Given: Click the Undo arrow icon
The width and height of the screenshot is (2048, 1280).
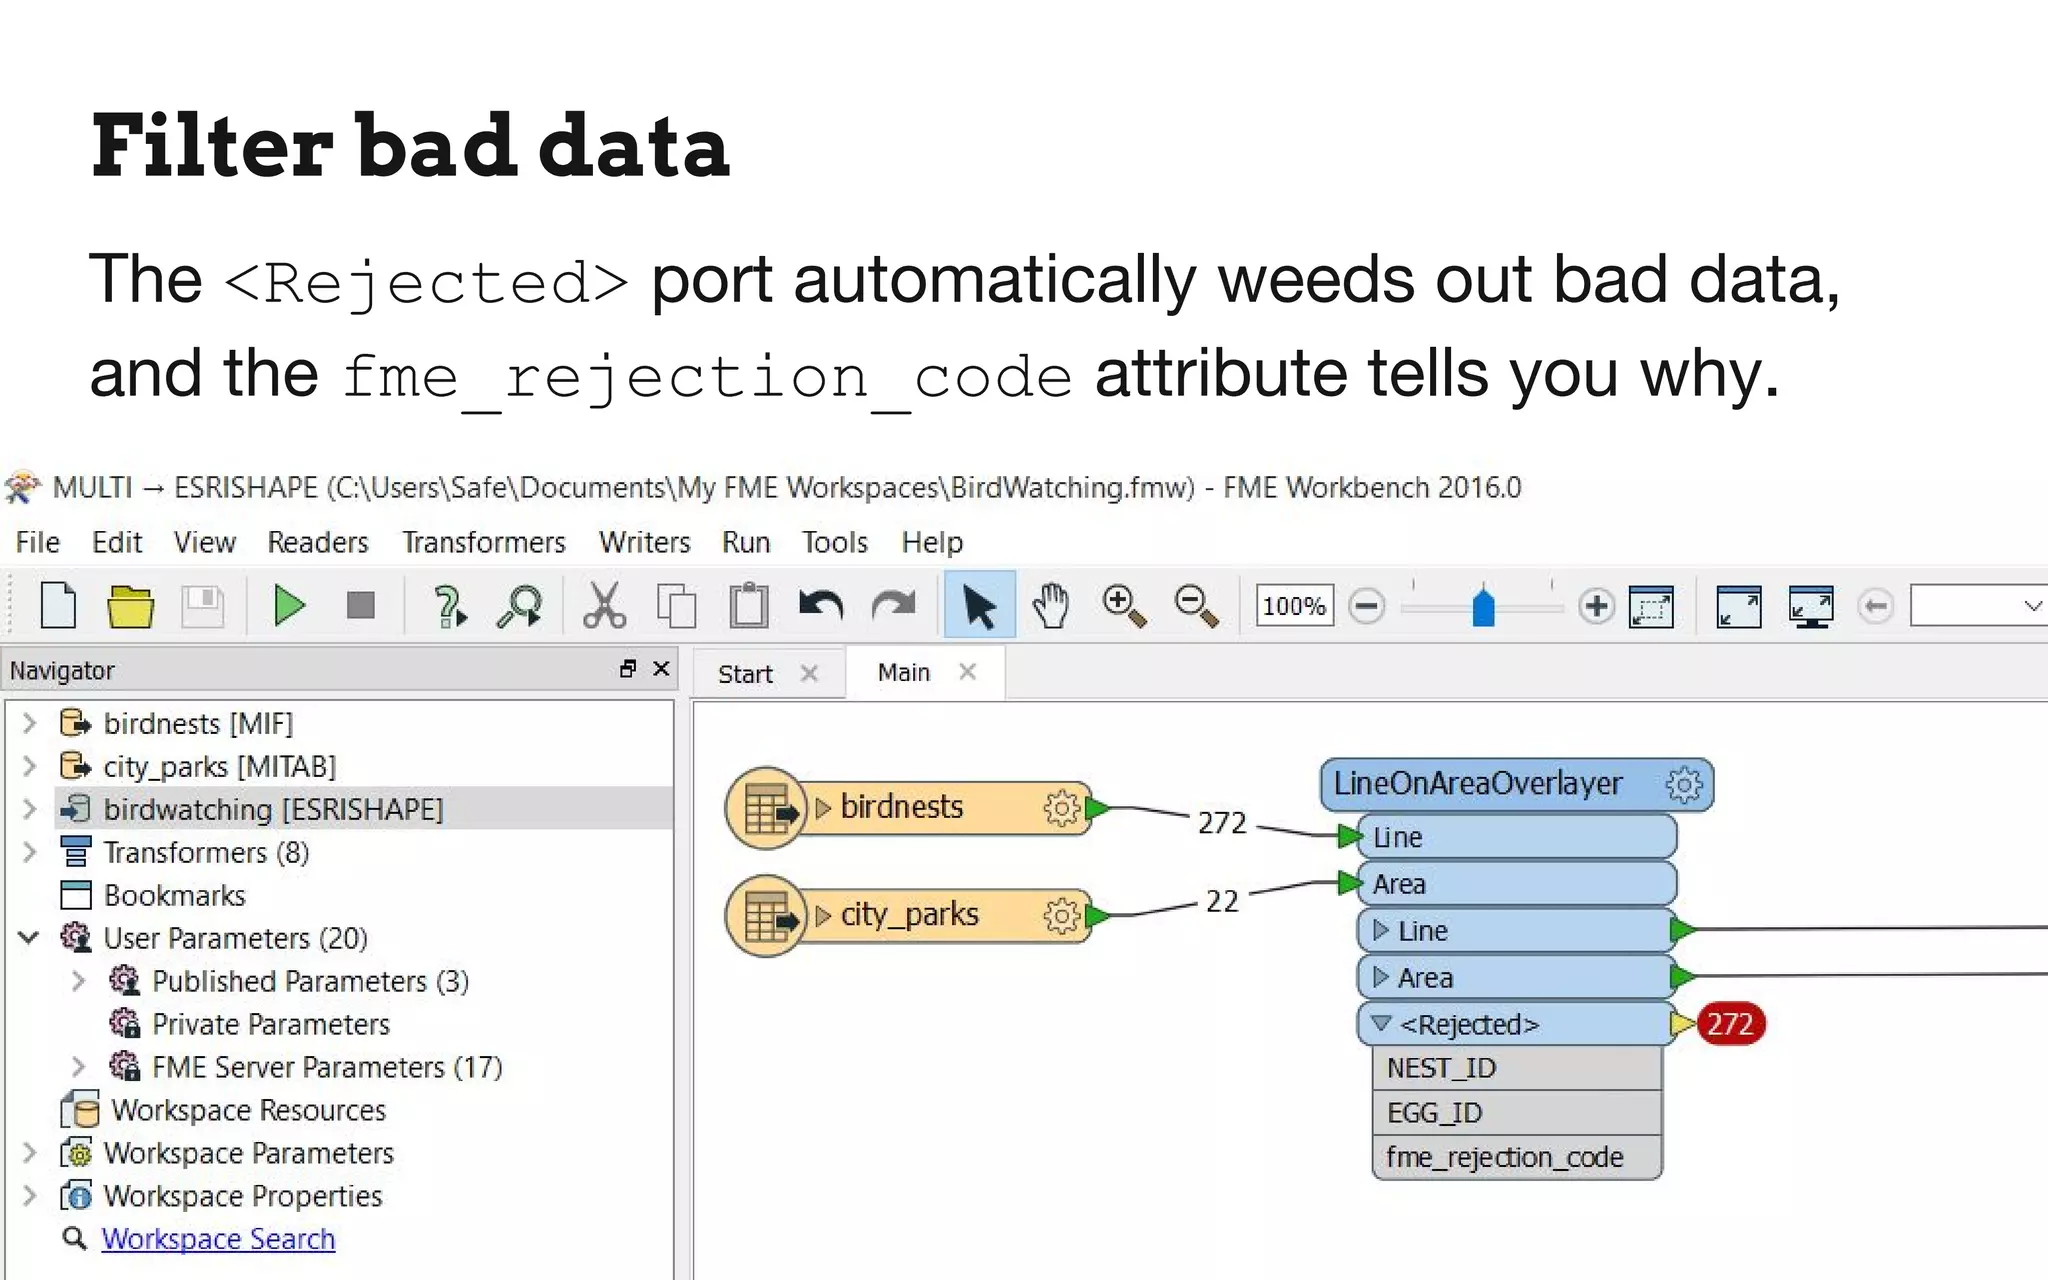Looking at the screenshot, I should click(821, 606).
